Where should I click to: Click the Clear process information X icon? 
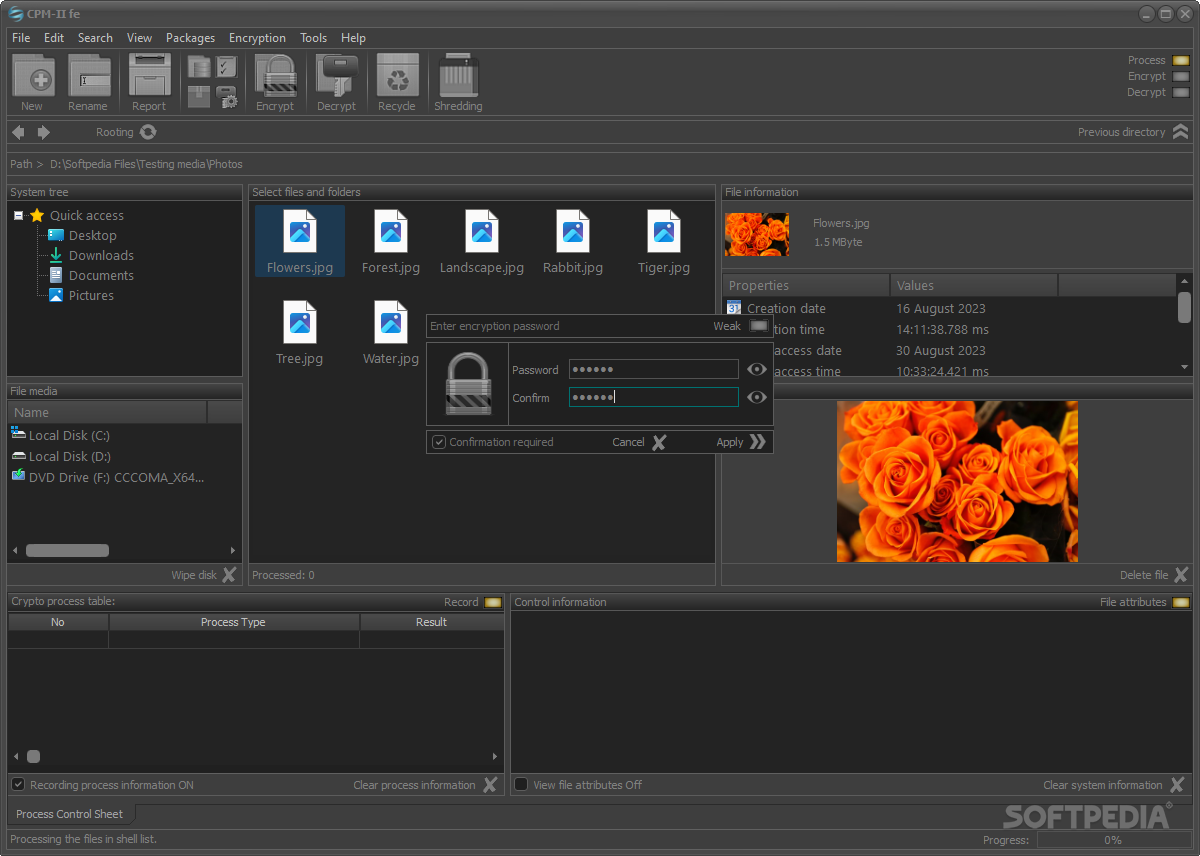(x=490, y=785)
